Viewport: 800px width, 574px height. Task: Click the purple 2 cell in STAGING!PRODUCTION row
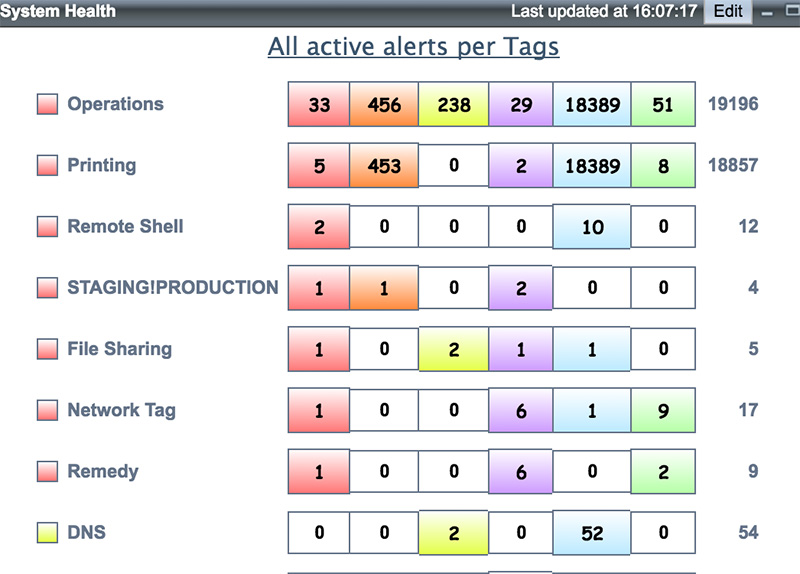pos(520,288)
